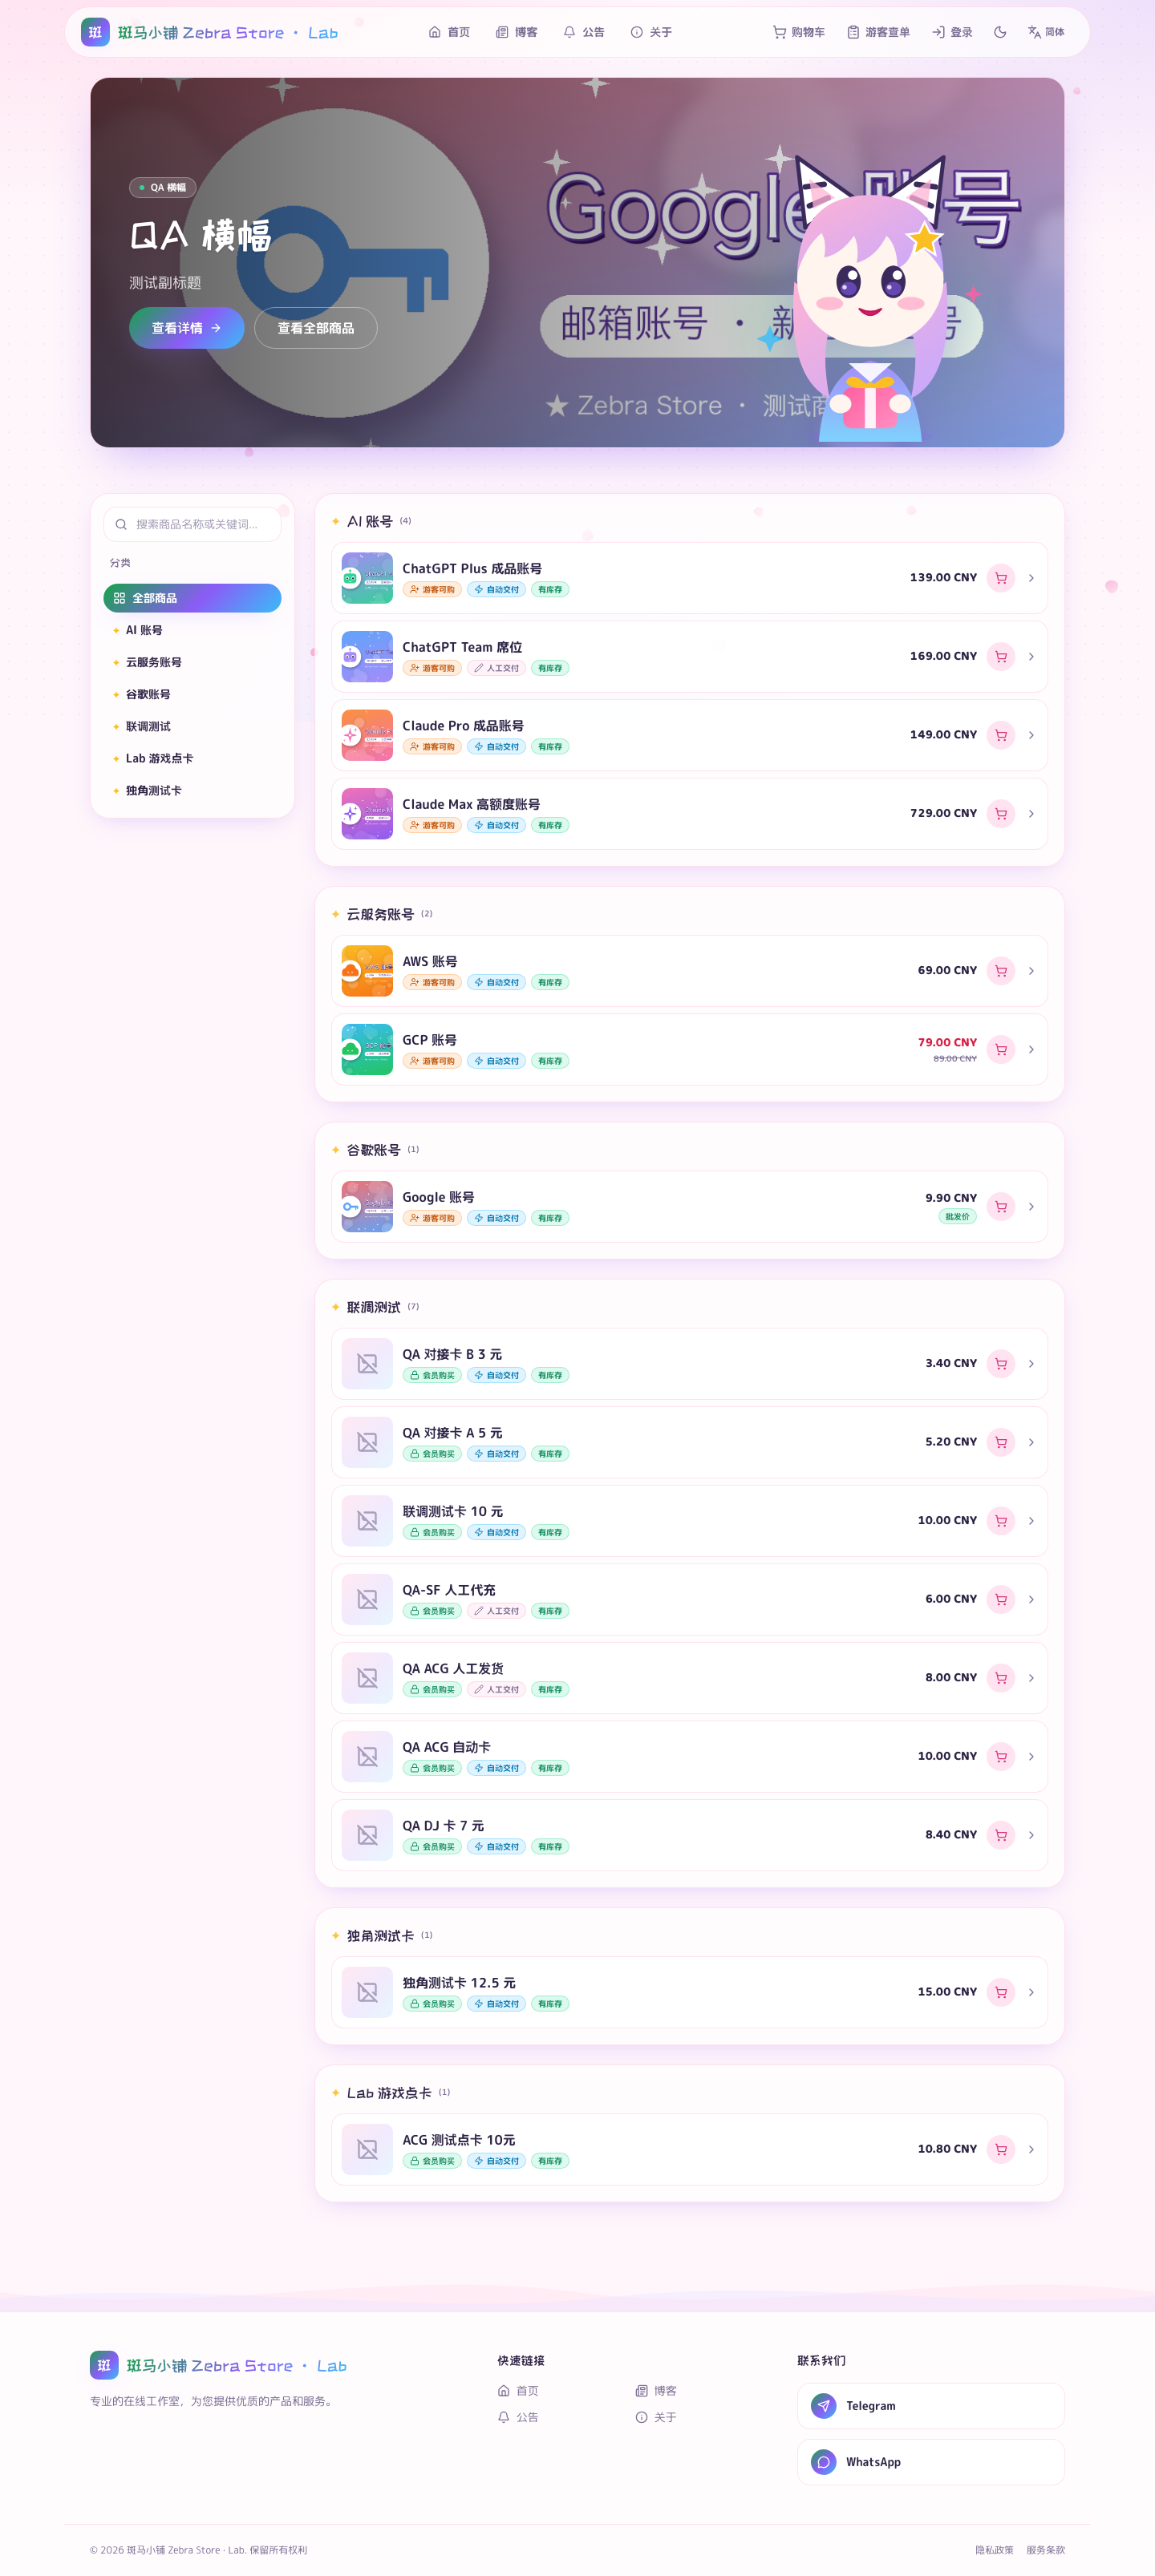This screenshot has height=2576, width=1155.
Task: Add QA ACG 自动卡 to cart
Action: pos(1000,1756)
